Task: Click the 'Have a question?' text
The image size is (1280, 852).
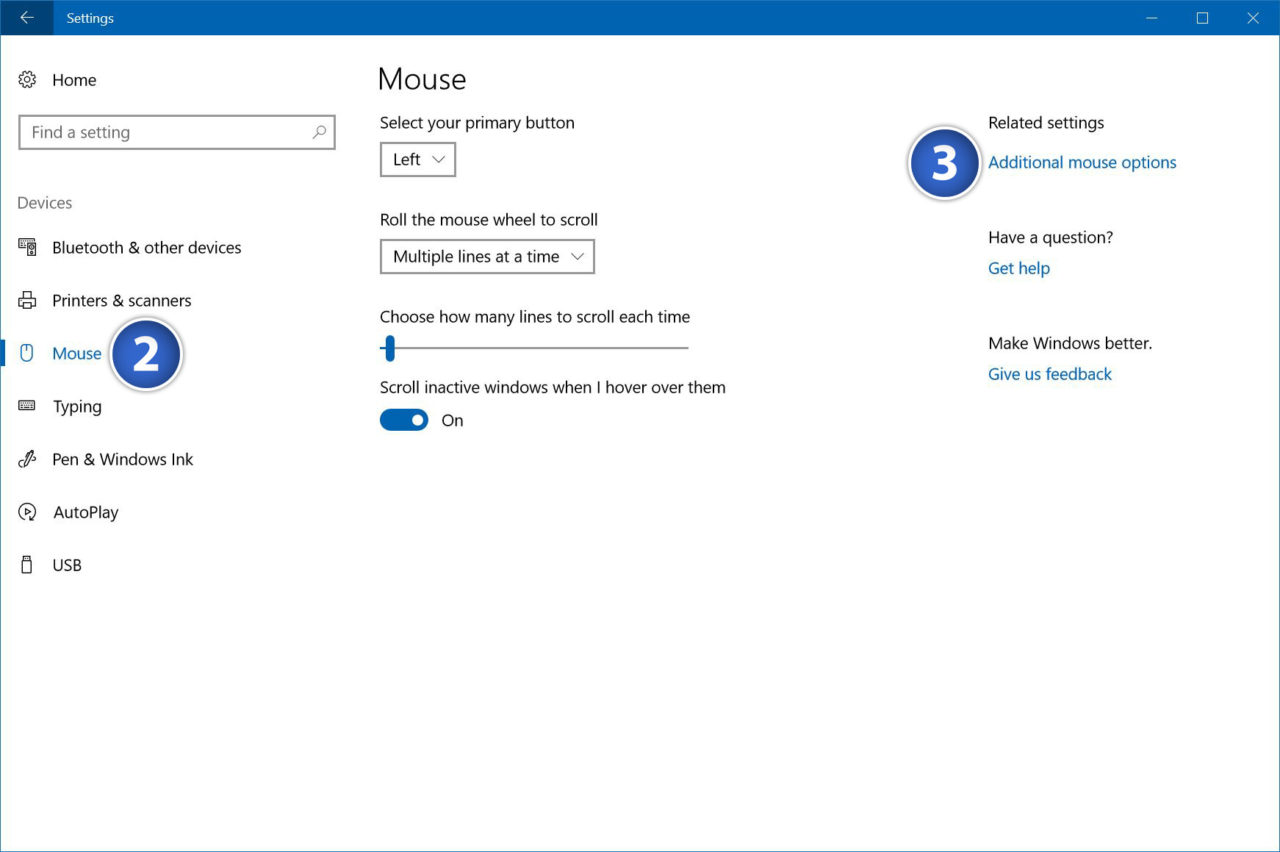Action: [1050, 237]
